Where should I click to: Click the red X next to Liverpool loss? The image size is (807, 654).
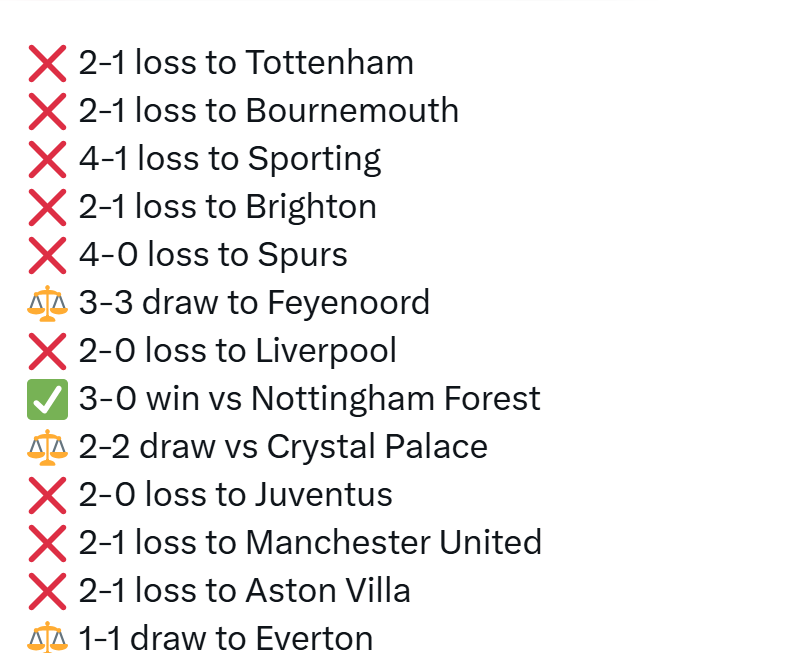click(46, 351)
